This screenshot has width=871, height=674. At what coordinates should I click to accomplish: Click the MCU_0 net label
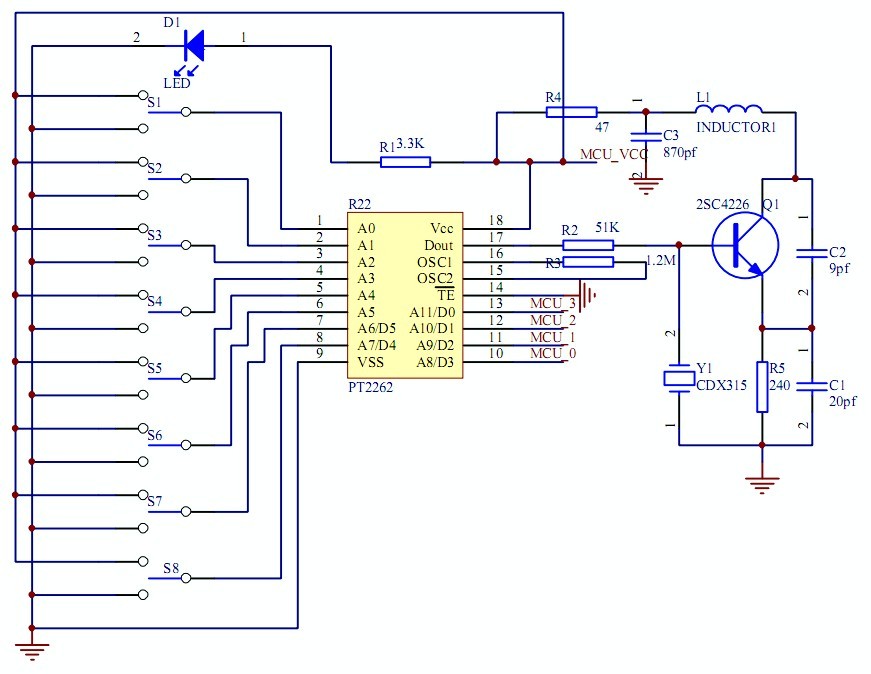(x=553, y=353)
